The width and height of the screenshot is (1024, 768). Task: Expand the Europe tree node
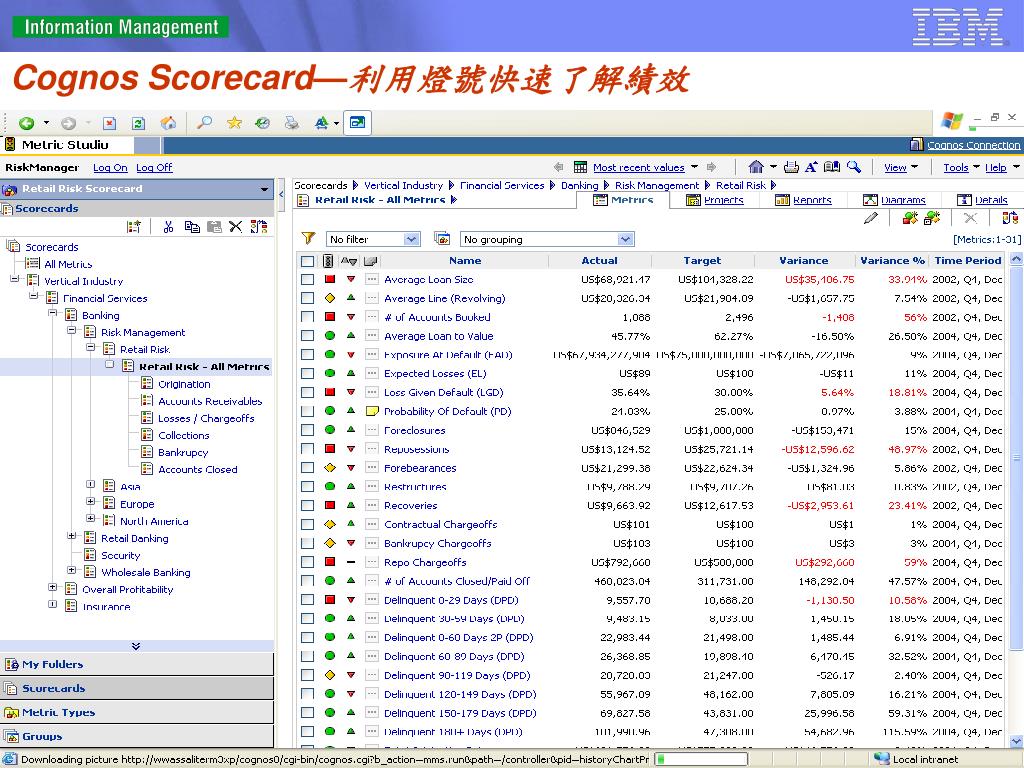[91, 502]
